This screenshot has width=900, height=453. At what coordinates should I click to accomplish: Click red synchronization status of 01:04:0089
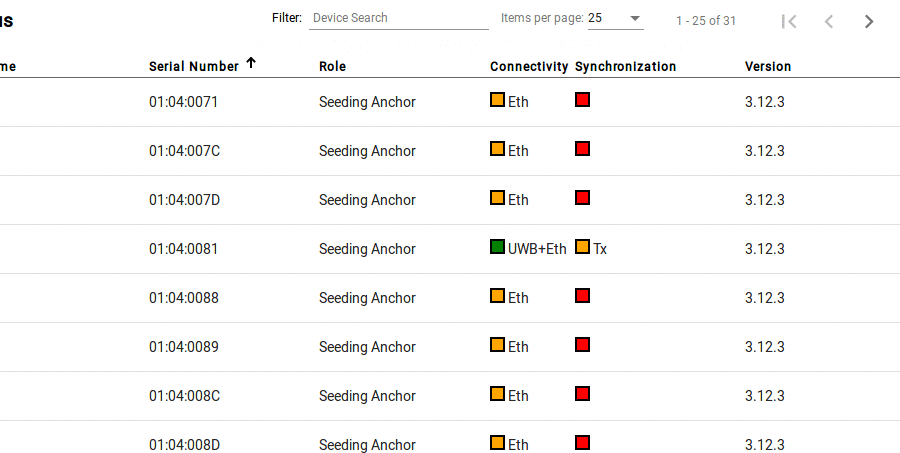(583, 344)
